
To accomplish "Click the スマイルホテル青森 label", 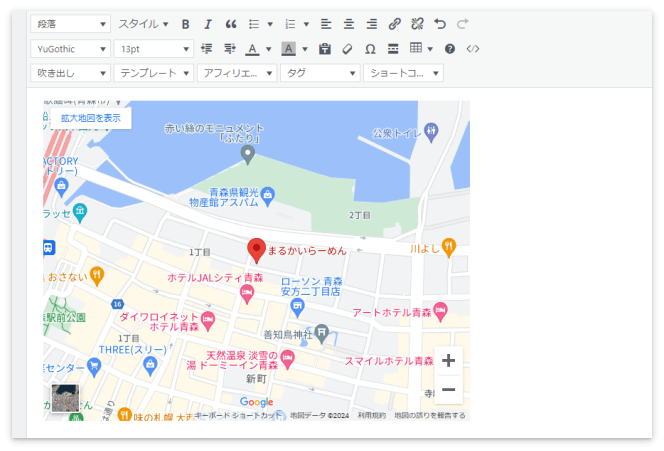I will [x=389, y=361].
